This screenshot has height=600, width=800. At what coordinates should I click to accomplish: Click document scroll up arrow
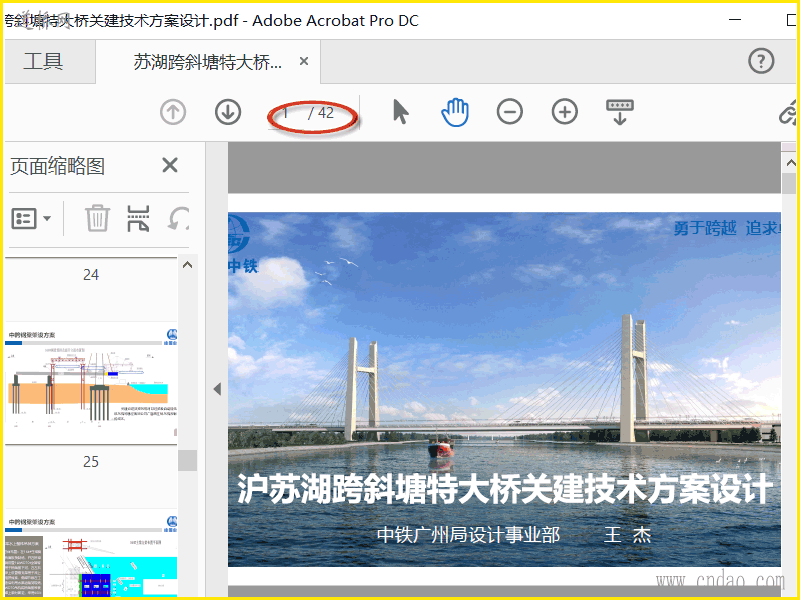790,163
